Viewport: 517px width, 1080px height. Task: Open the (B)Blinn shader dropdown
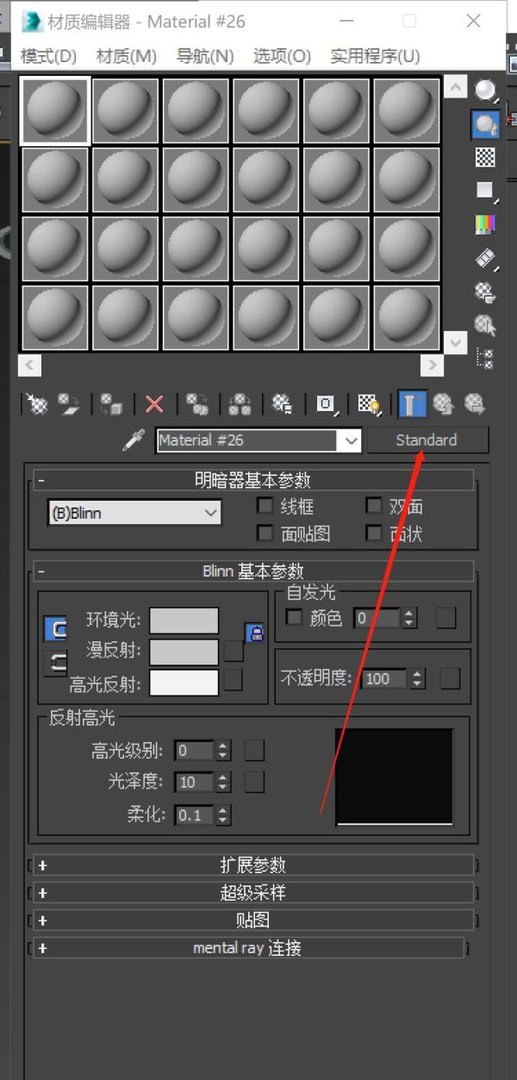[135, 513]
